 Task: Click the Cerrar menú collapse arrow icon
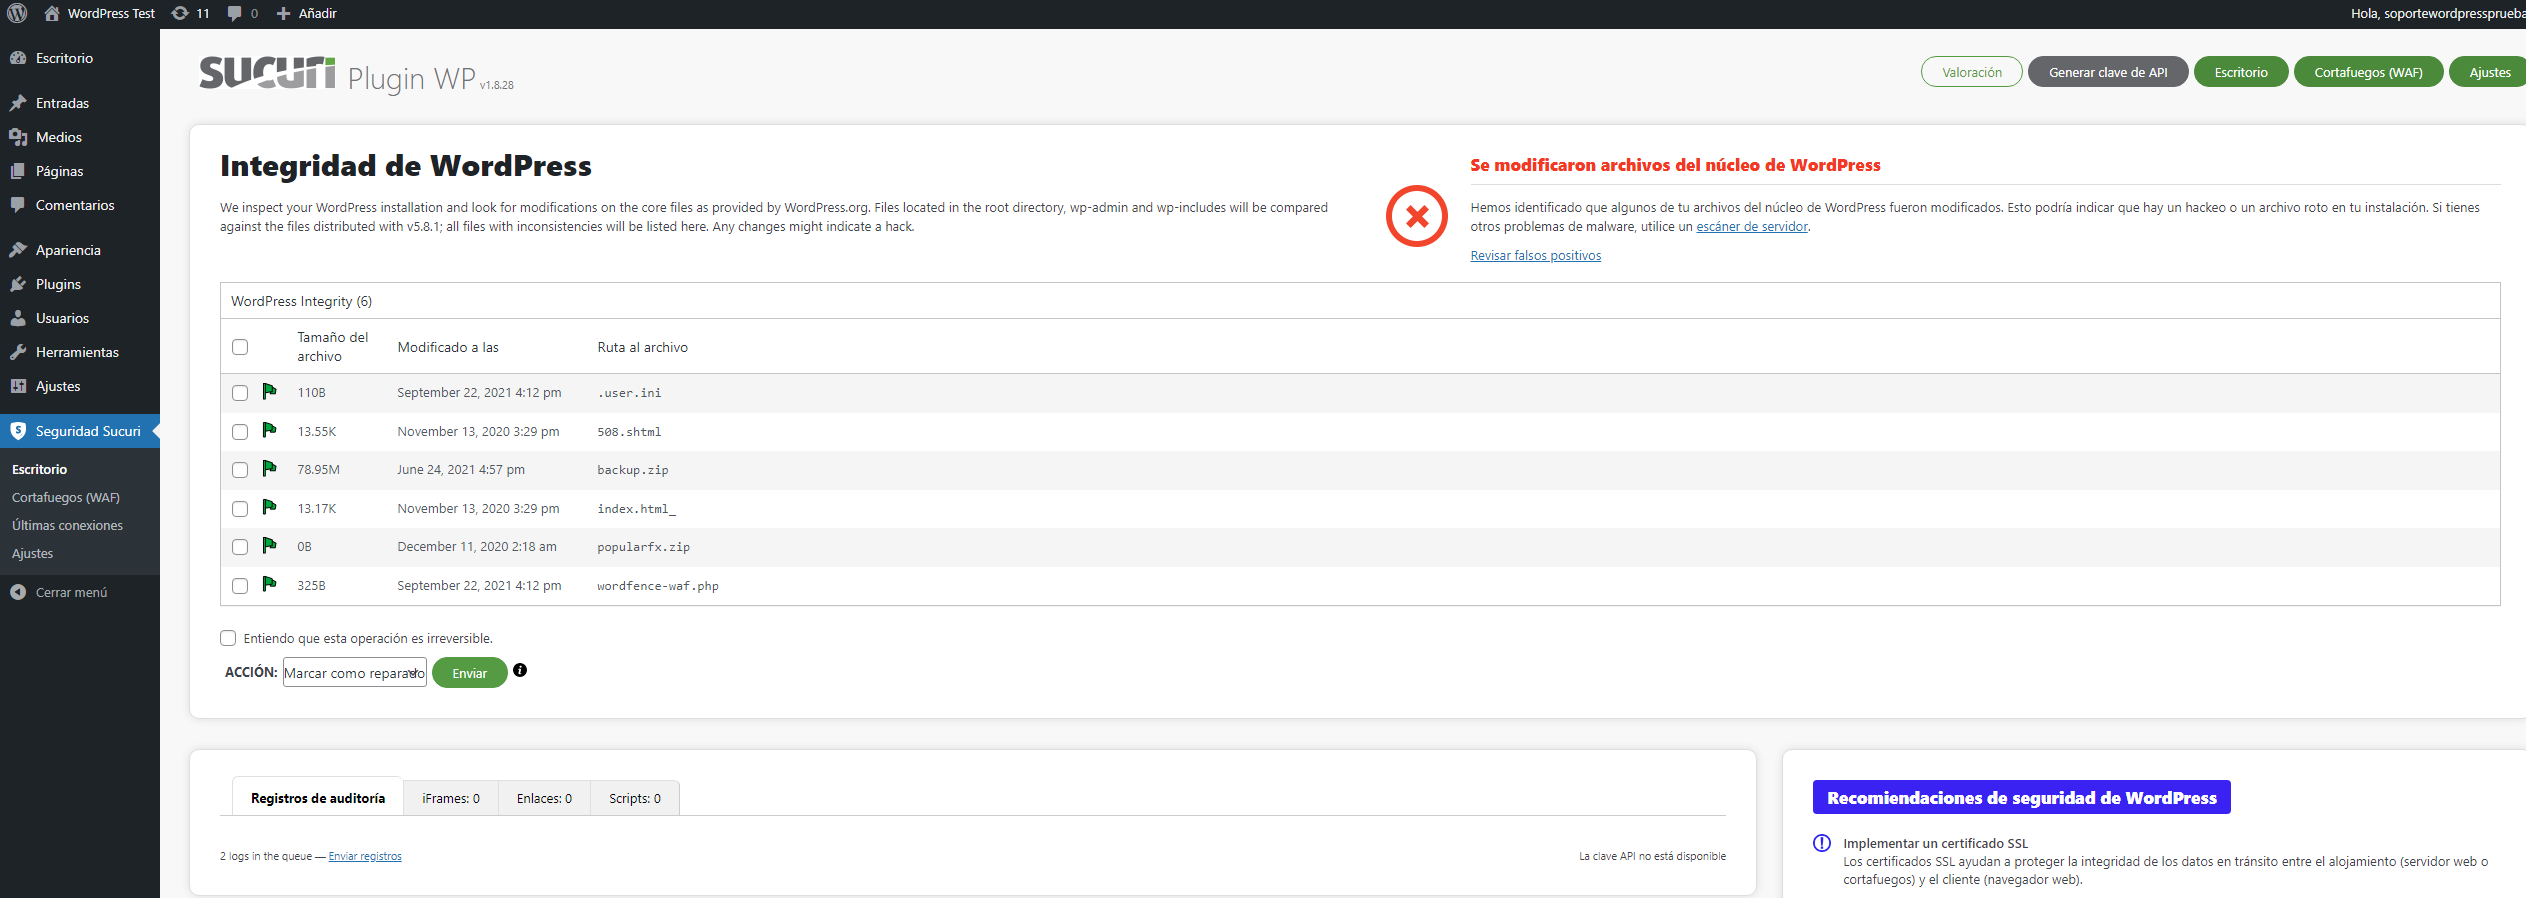point(18,592)
